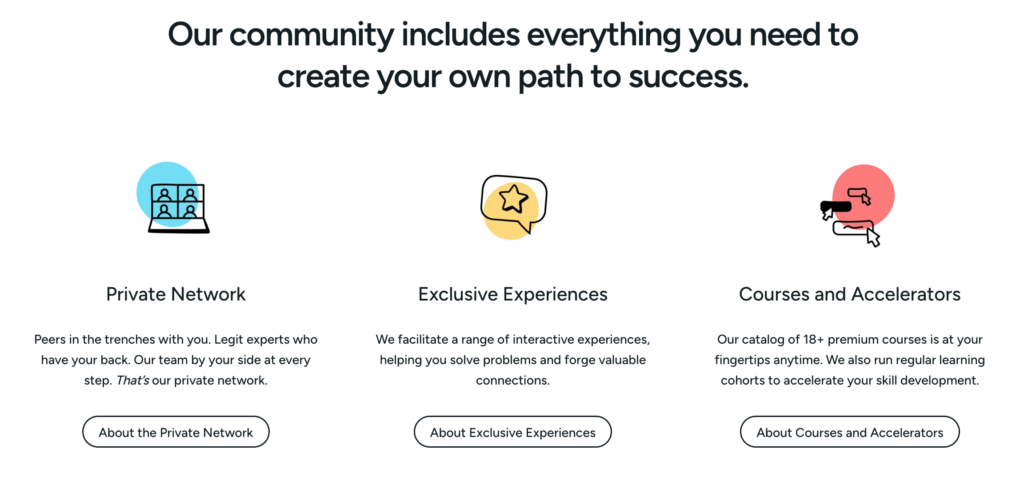Screen dimensions: 1024x497
Task: Click the Exclusive Experiences heading
Action: pyautogui.click(x=513, y=294)
